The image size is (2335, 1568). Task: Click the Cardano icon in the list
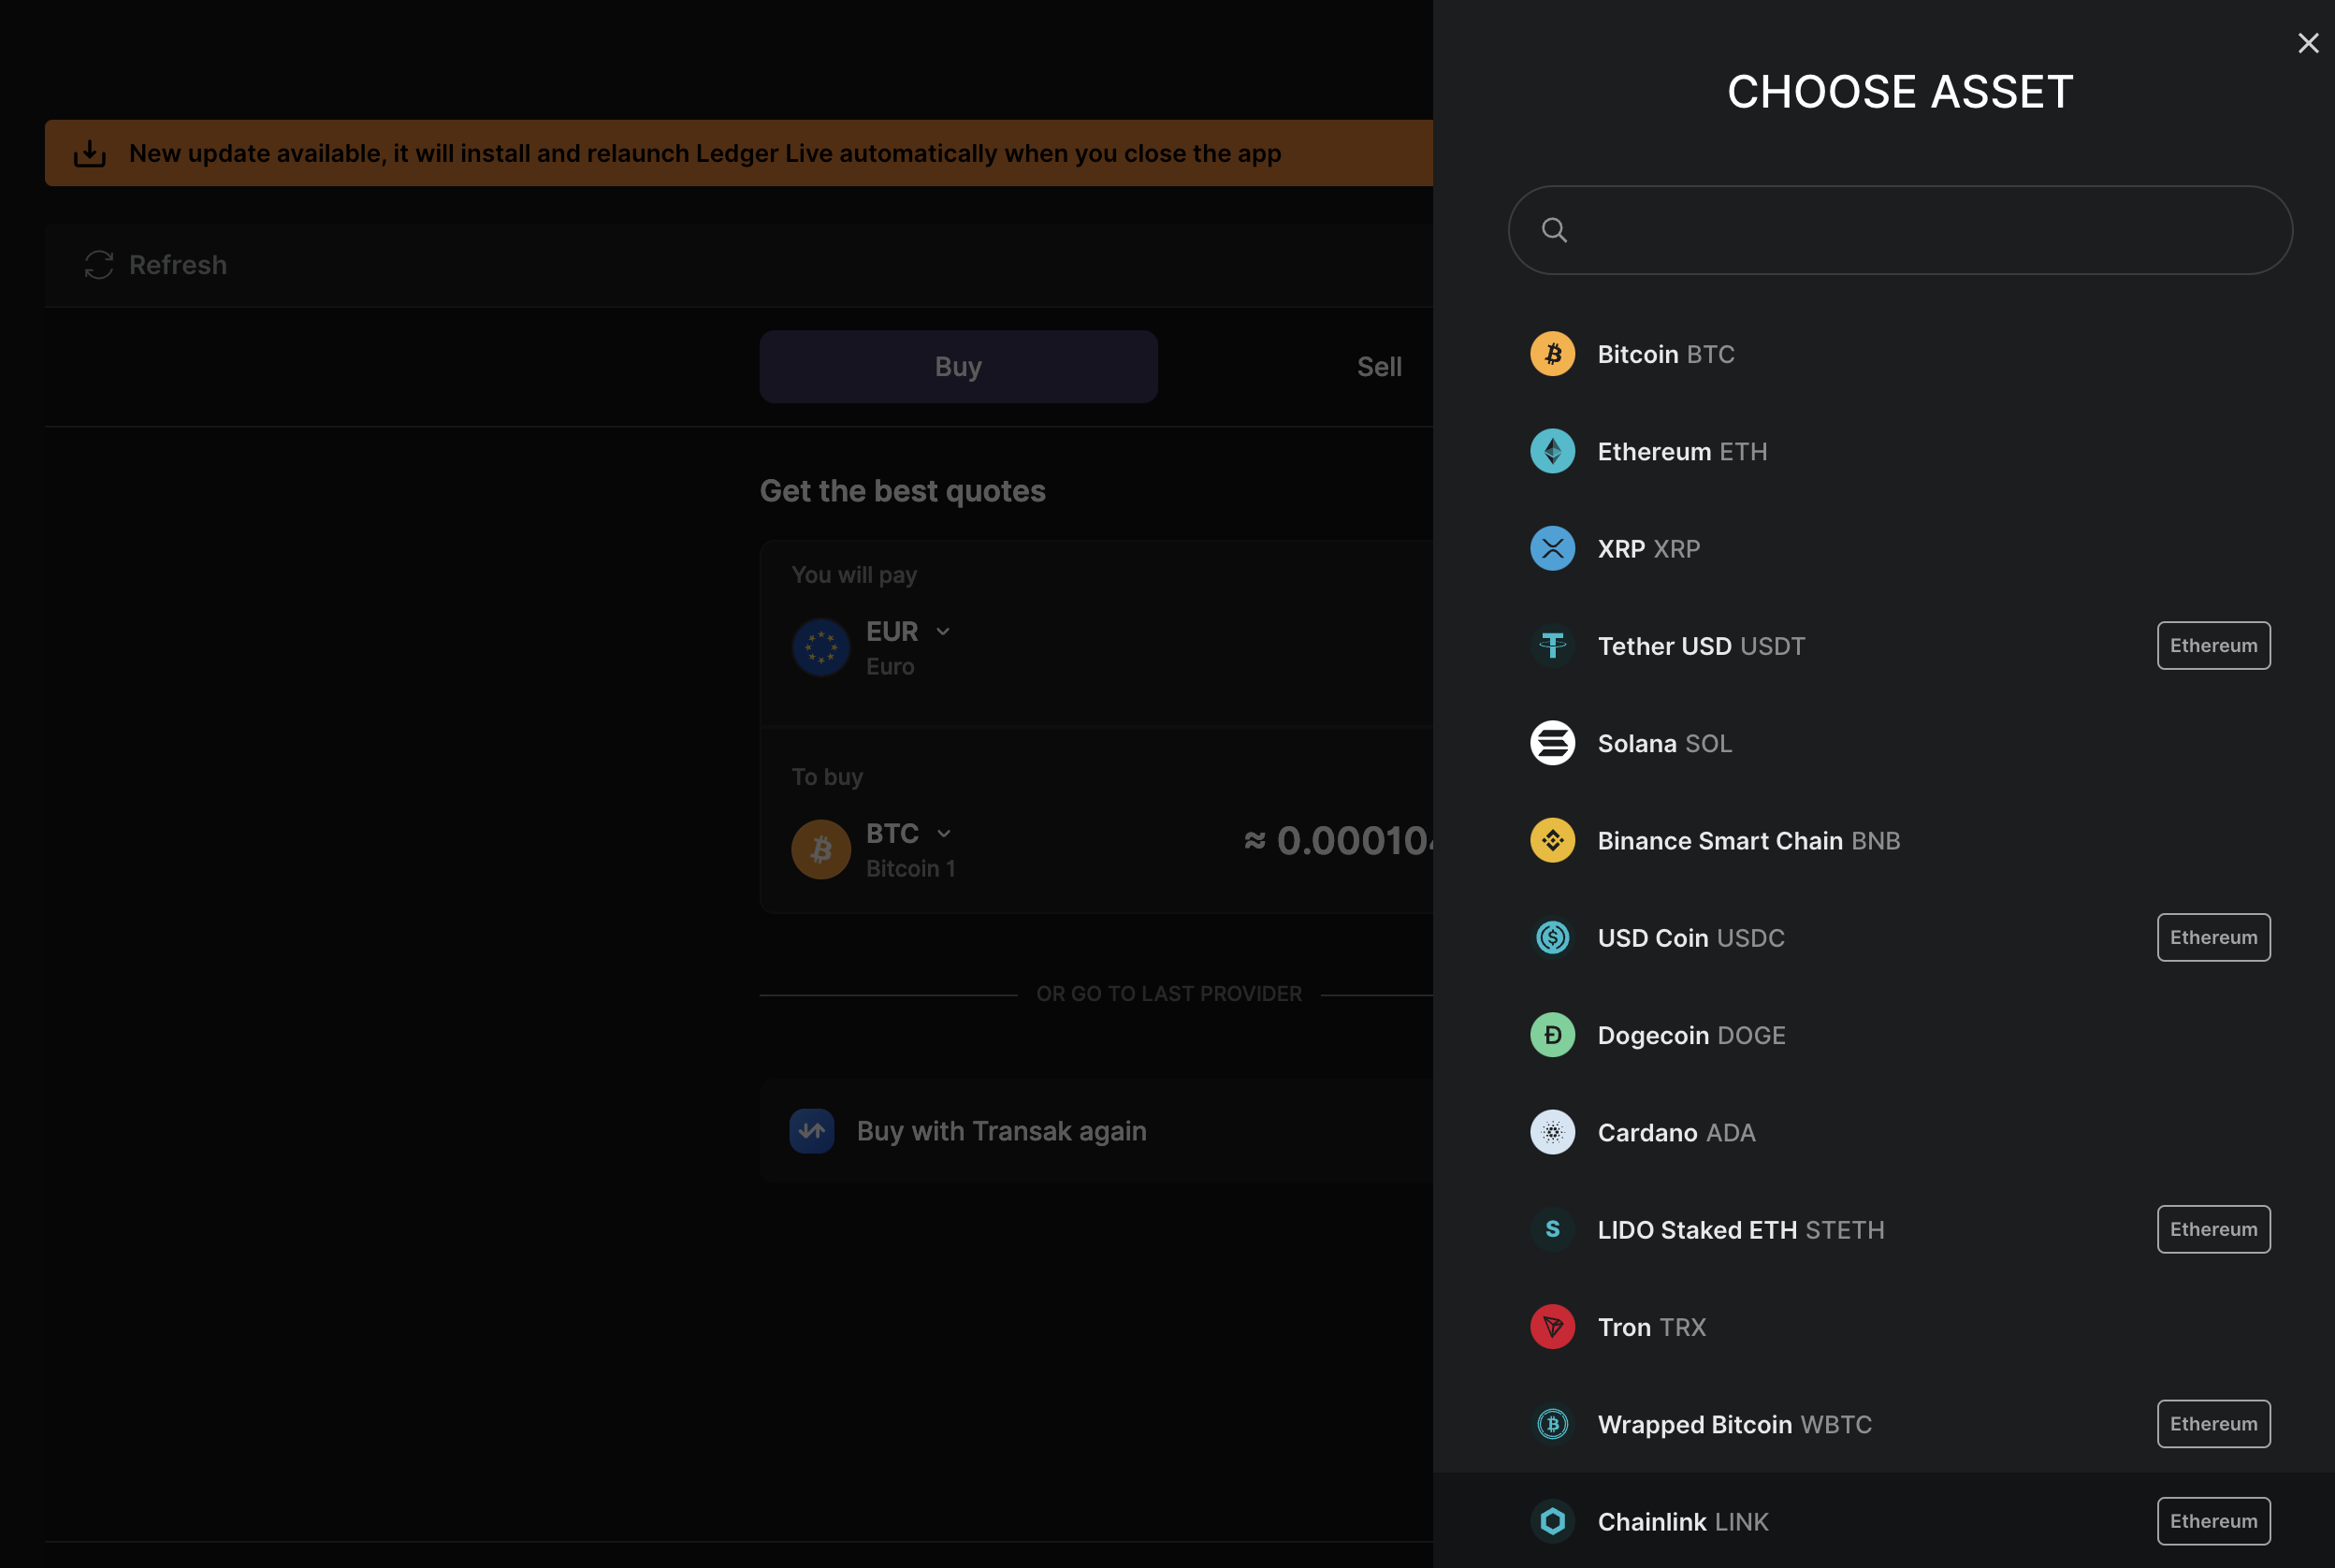coord(1552,1132)
